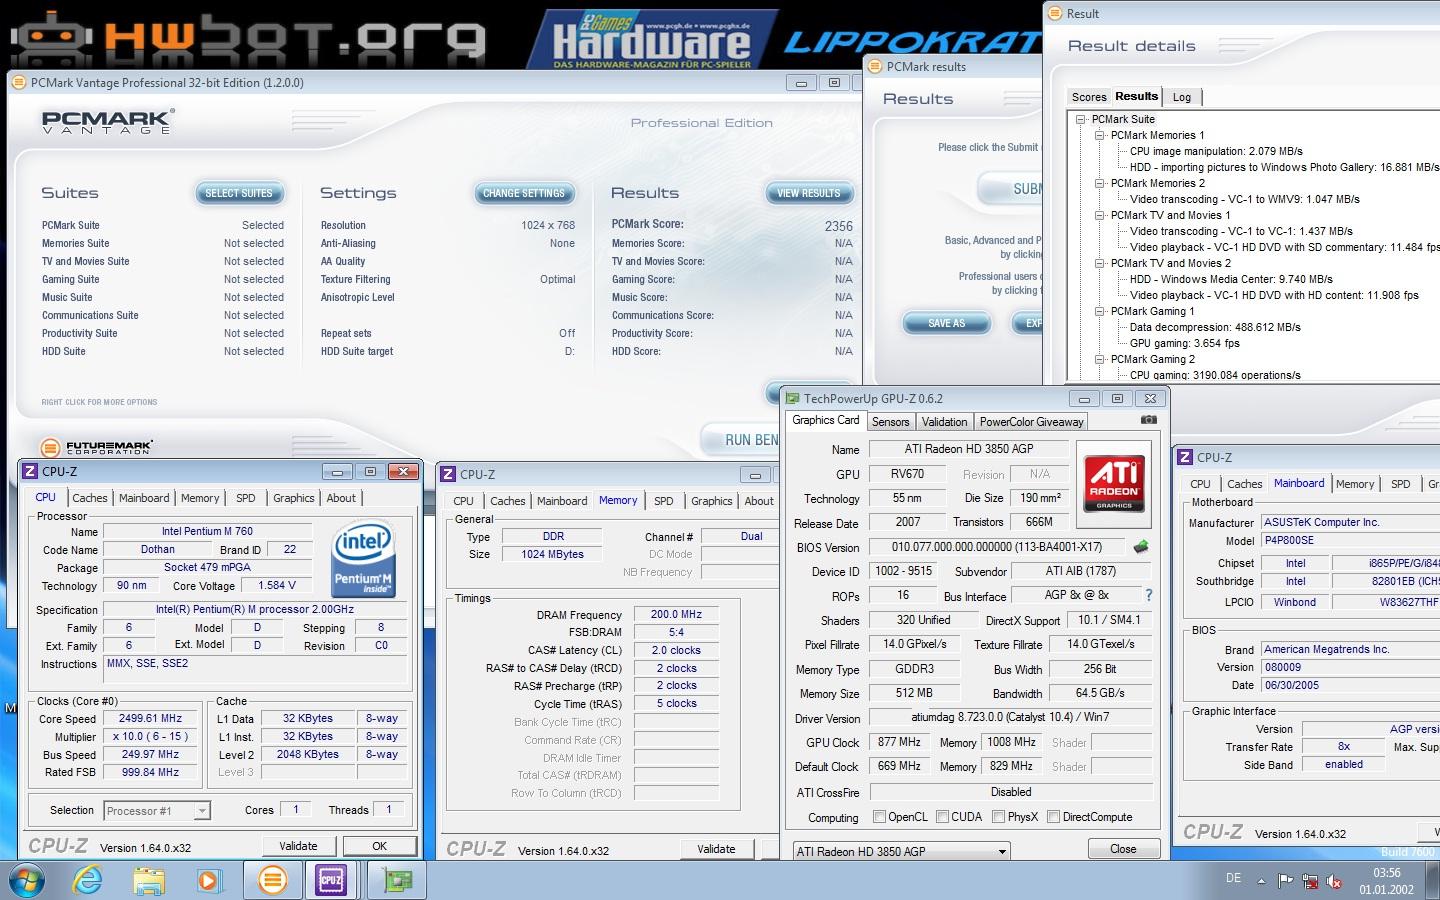Open the Scores tab in the Result window
Image resolution: width=1440 pixels, height=900 pixels.
click(1089, 97)
